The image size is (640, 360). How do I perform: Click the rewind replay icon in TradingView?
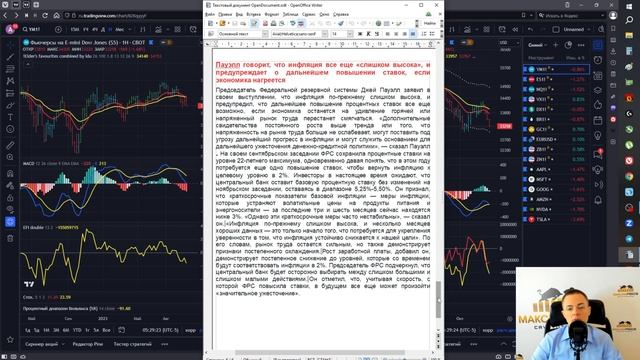click(515, 29)
